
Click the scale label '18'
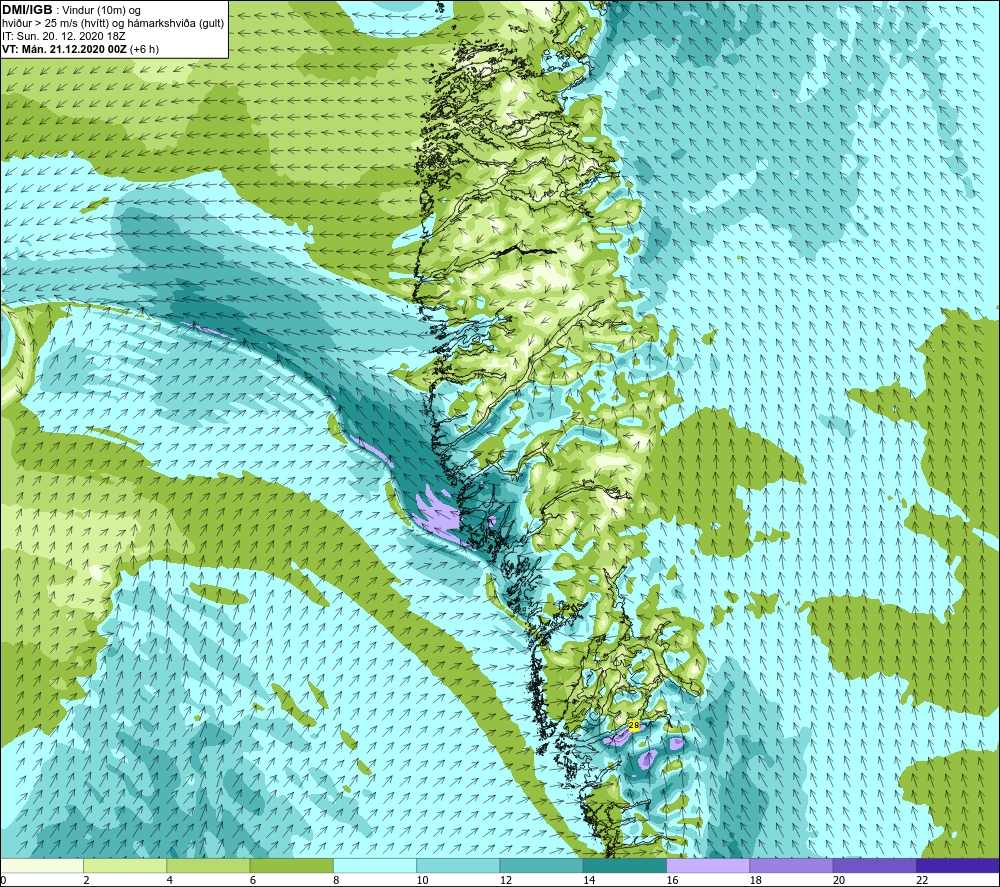pyautogui.click(x=756, y=881)
